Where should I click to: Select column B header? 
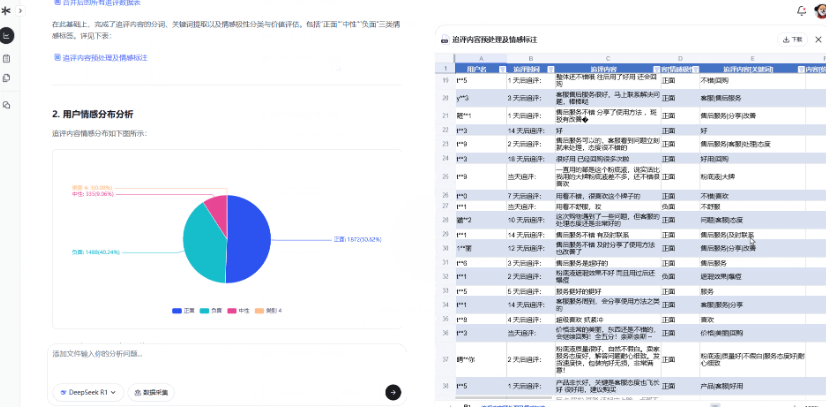pyautogui.click(x=531, y=59)
